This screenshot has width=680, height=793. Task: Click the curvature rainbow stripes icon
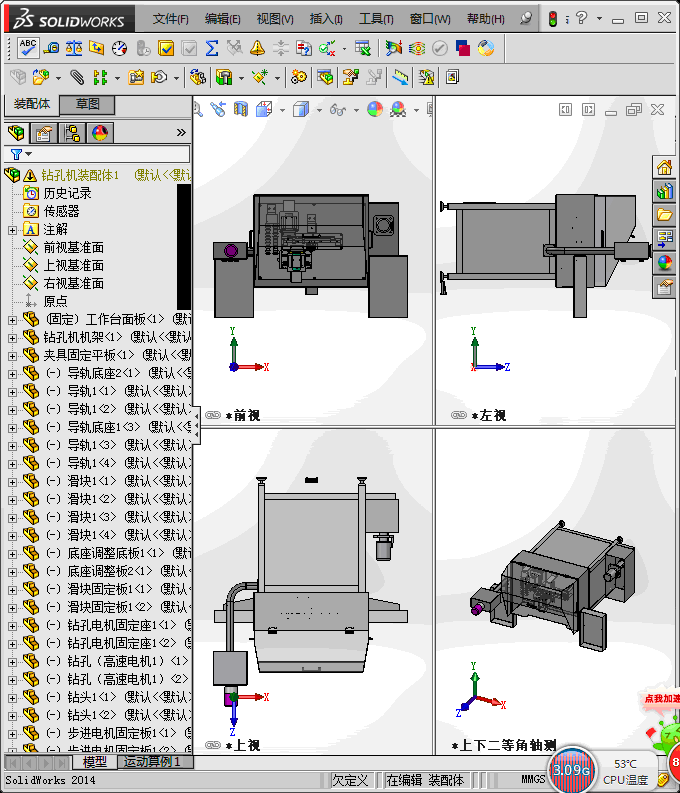(x=417, y=48)
